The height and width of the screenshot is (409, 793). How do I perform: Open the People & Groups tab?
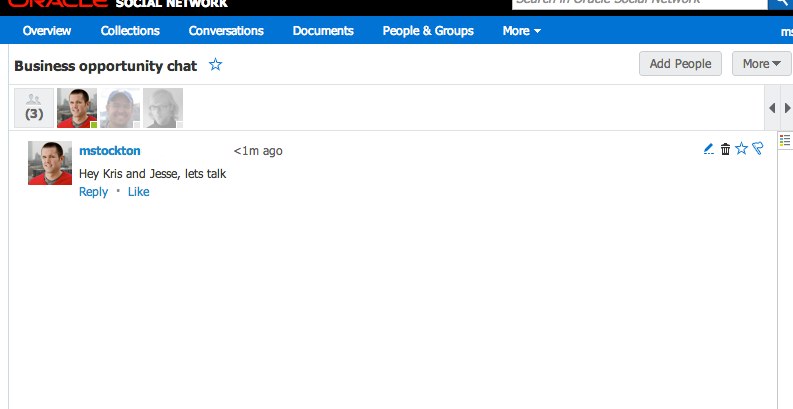click(428, 31)
